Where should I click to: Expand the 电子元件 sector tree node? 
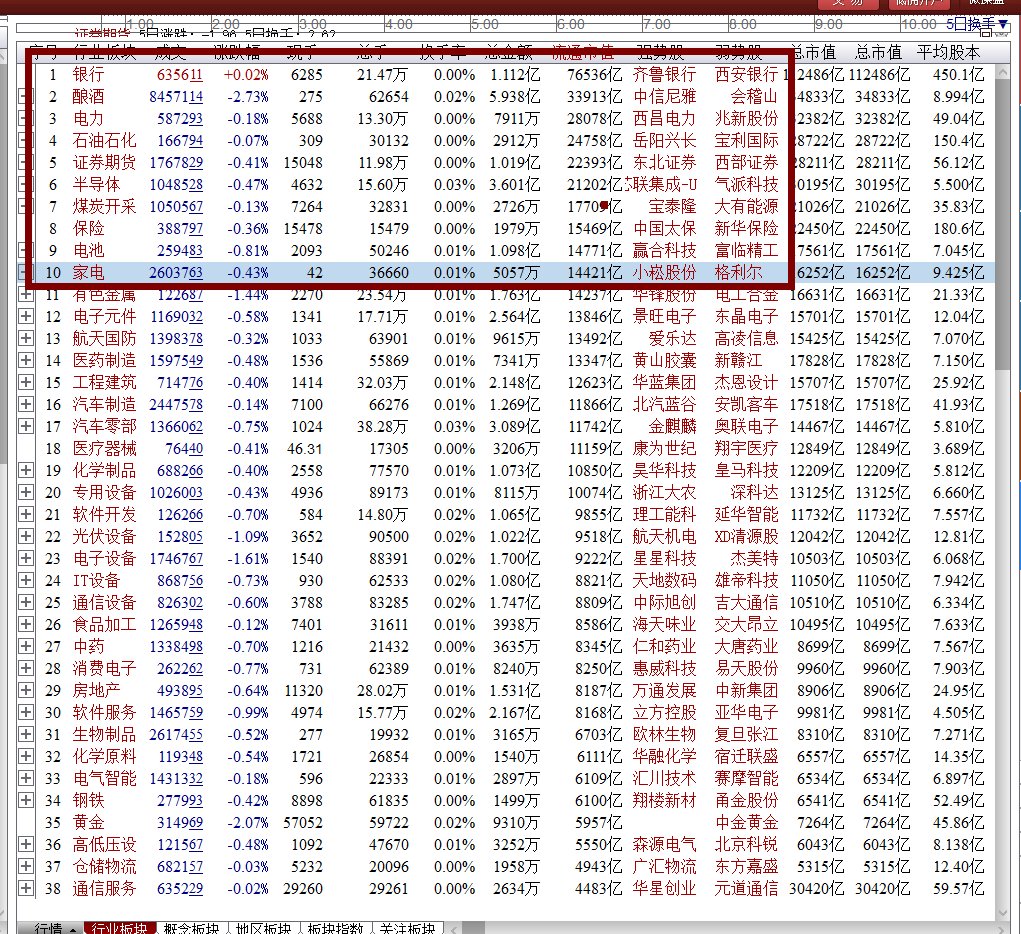coord(27,317)
